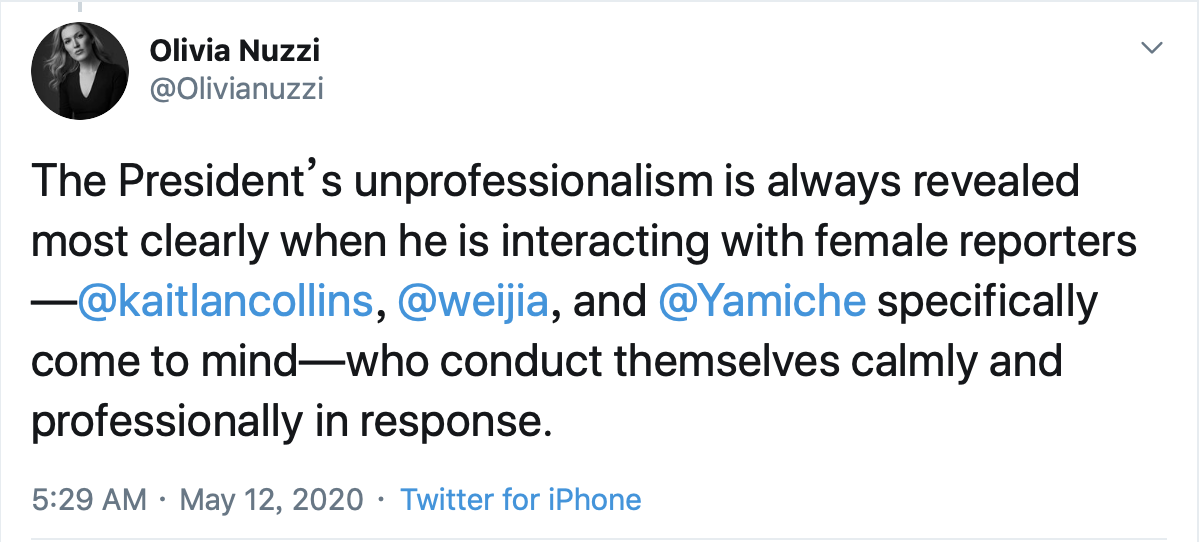
Task: Open the Olivia Nuzzi display name
Action: click(x=234, y=49)
